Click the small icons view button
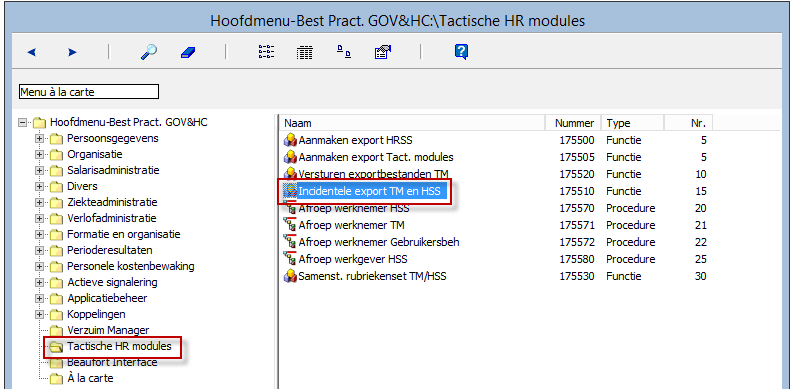The height and width of the screenshot is (389, 796). point(344,52)
